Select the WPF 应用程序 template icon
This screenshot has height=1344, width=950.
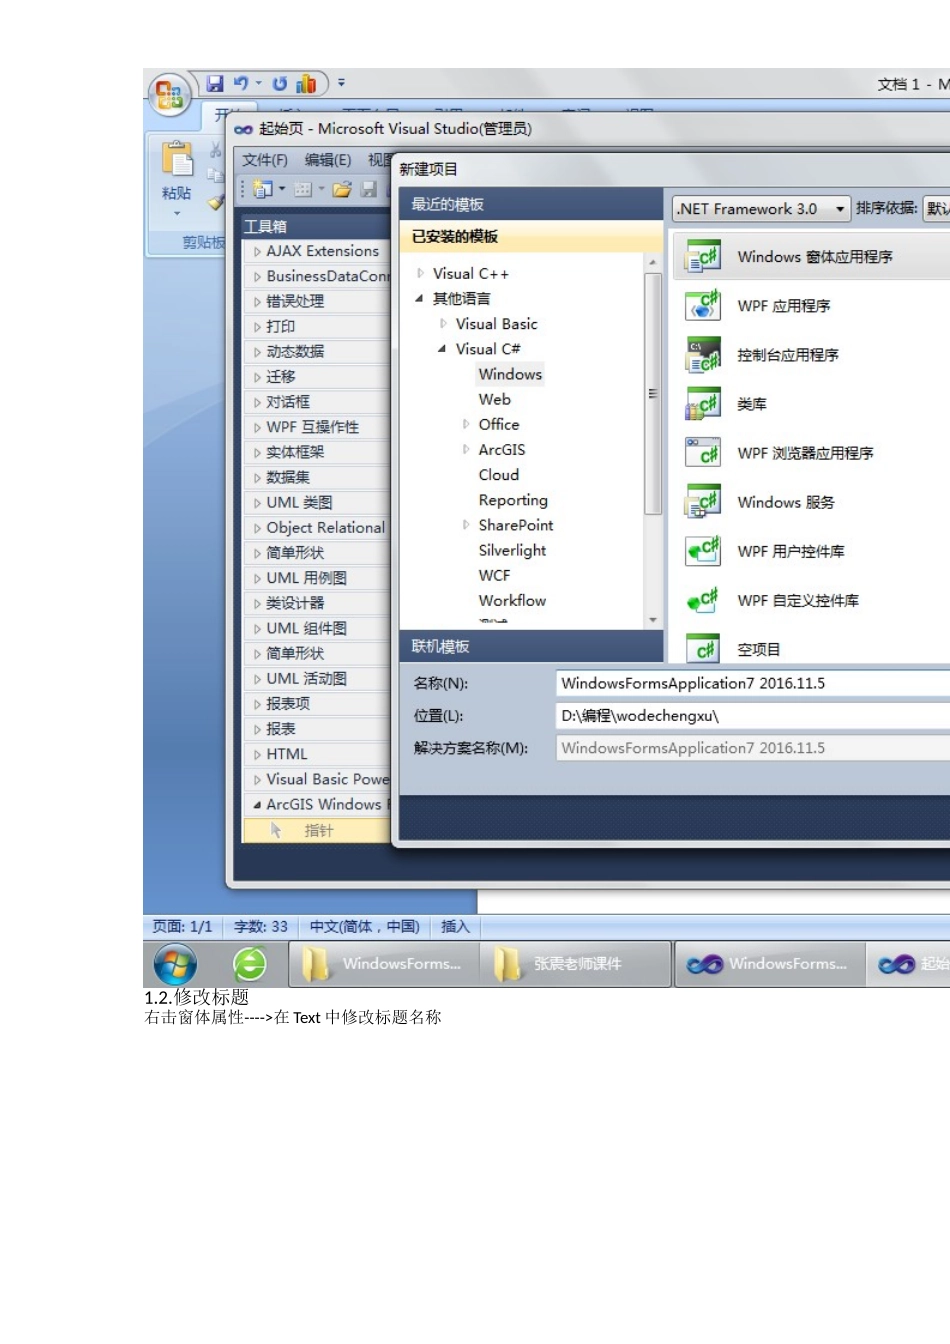704,305
